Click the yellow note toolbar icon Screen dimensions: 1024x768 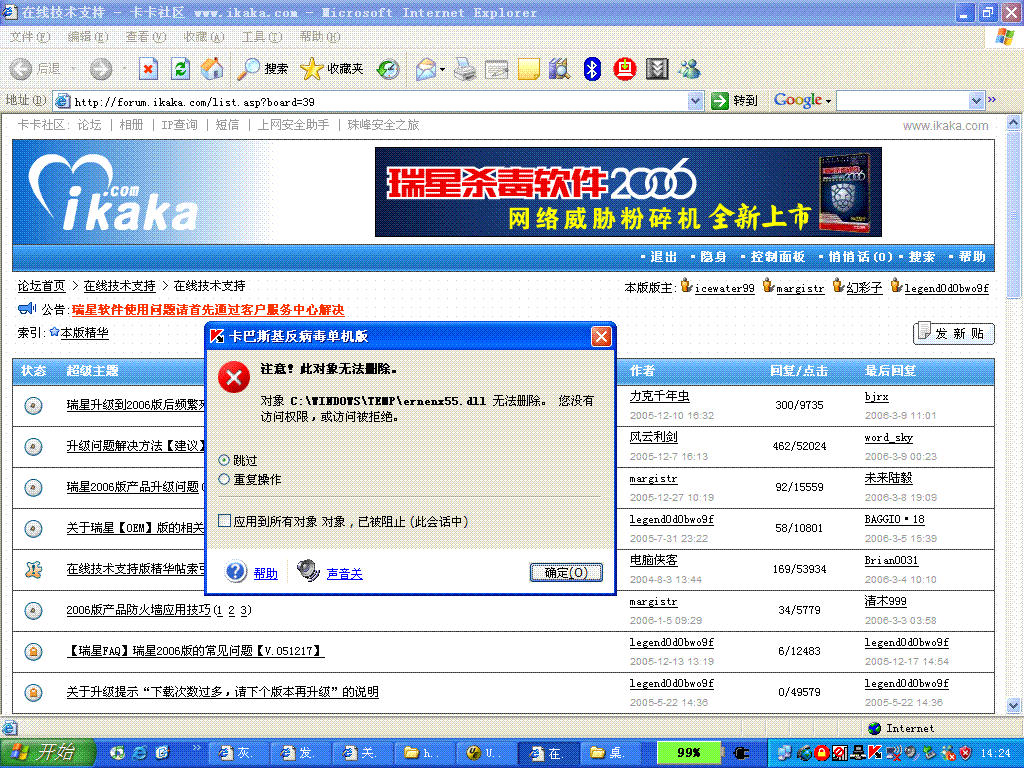coord(528,69)
